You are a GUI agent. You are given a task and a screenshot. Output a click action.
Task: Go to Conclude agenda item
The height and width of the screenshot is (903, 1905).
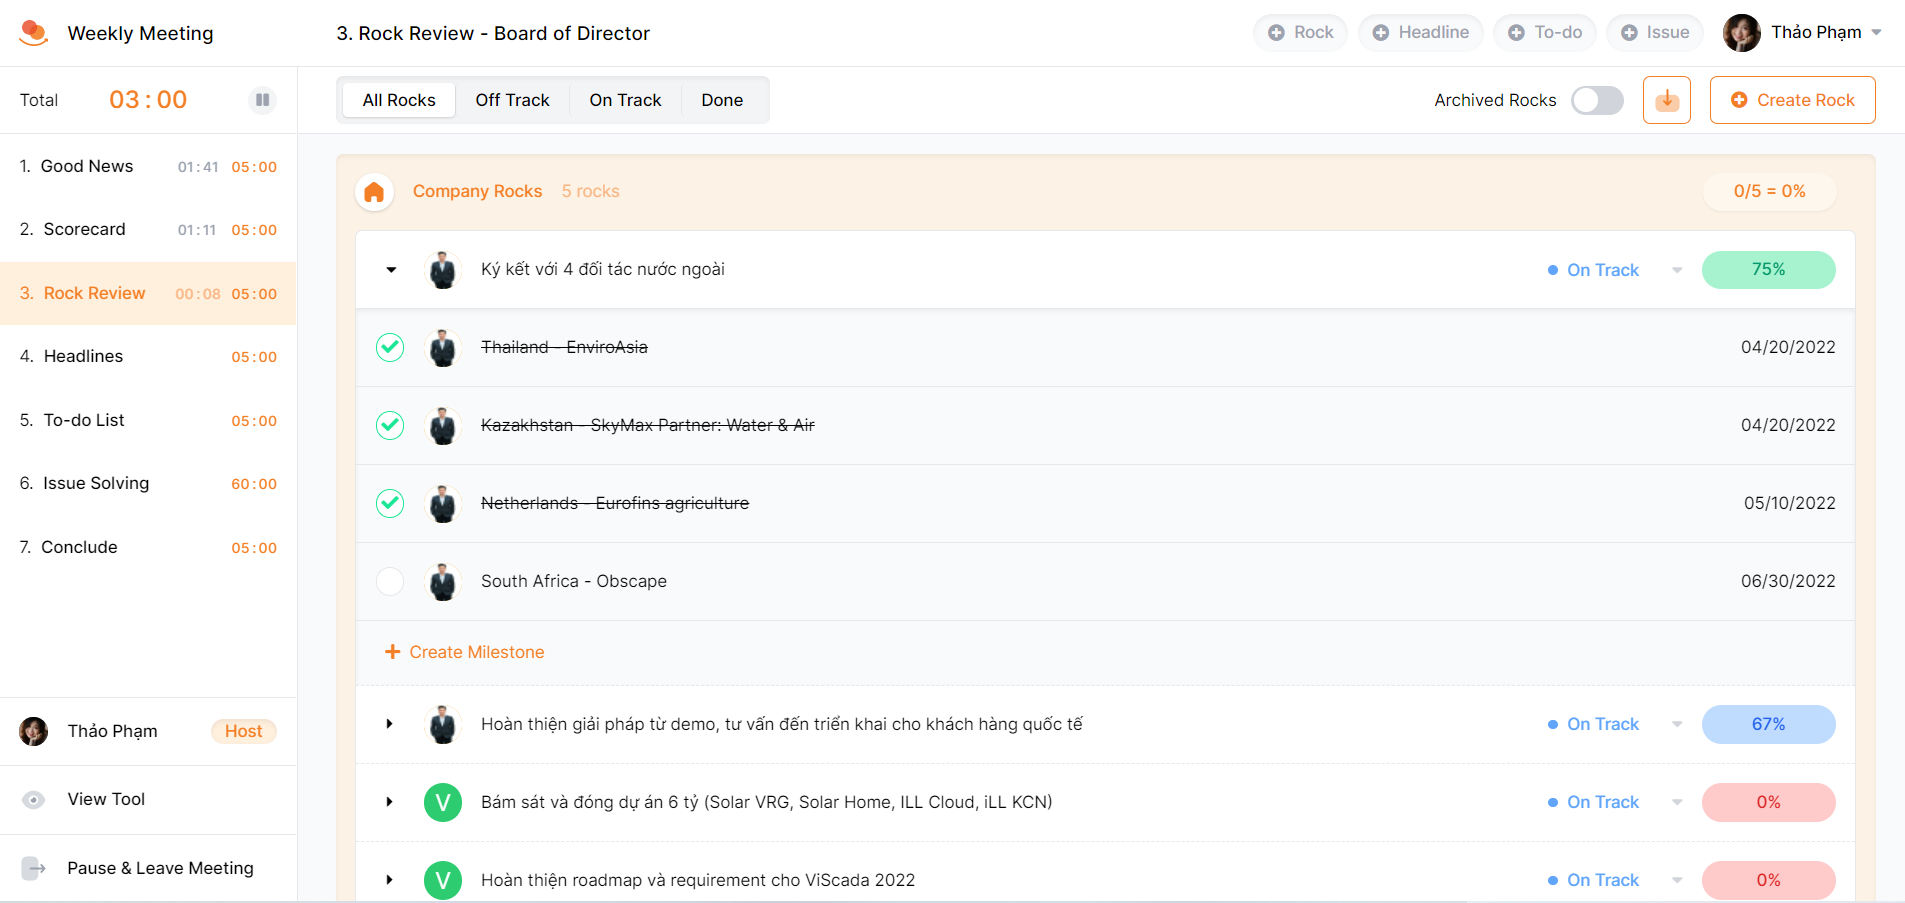[x=148, y=547]
